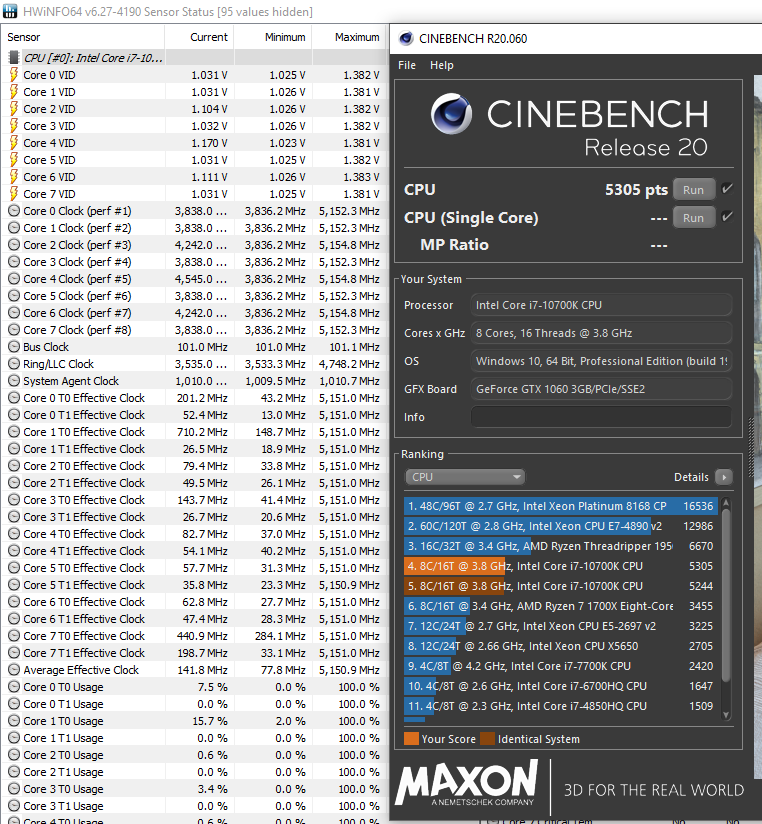Click the orange Your Score legend swatch
The width and height of the screenshot is (762, 824).
pyautogui.click(x=411, y=739)
